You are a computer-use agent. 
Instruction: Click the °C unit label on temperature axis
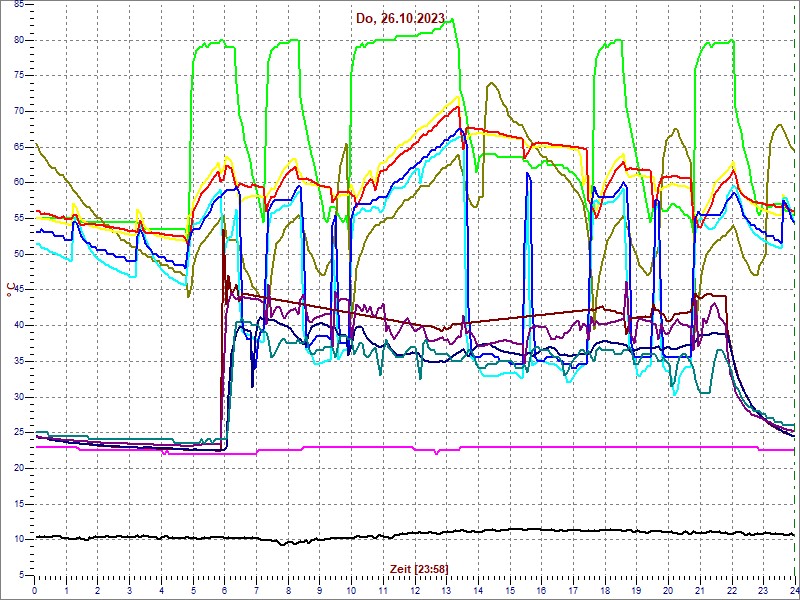[x=10, y=290]
